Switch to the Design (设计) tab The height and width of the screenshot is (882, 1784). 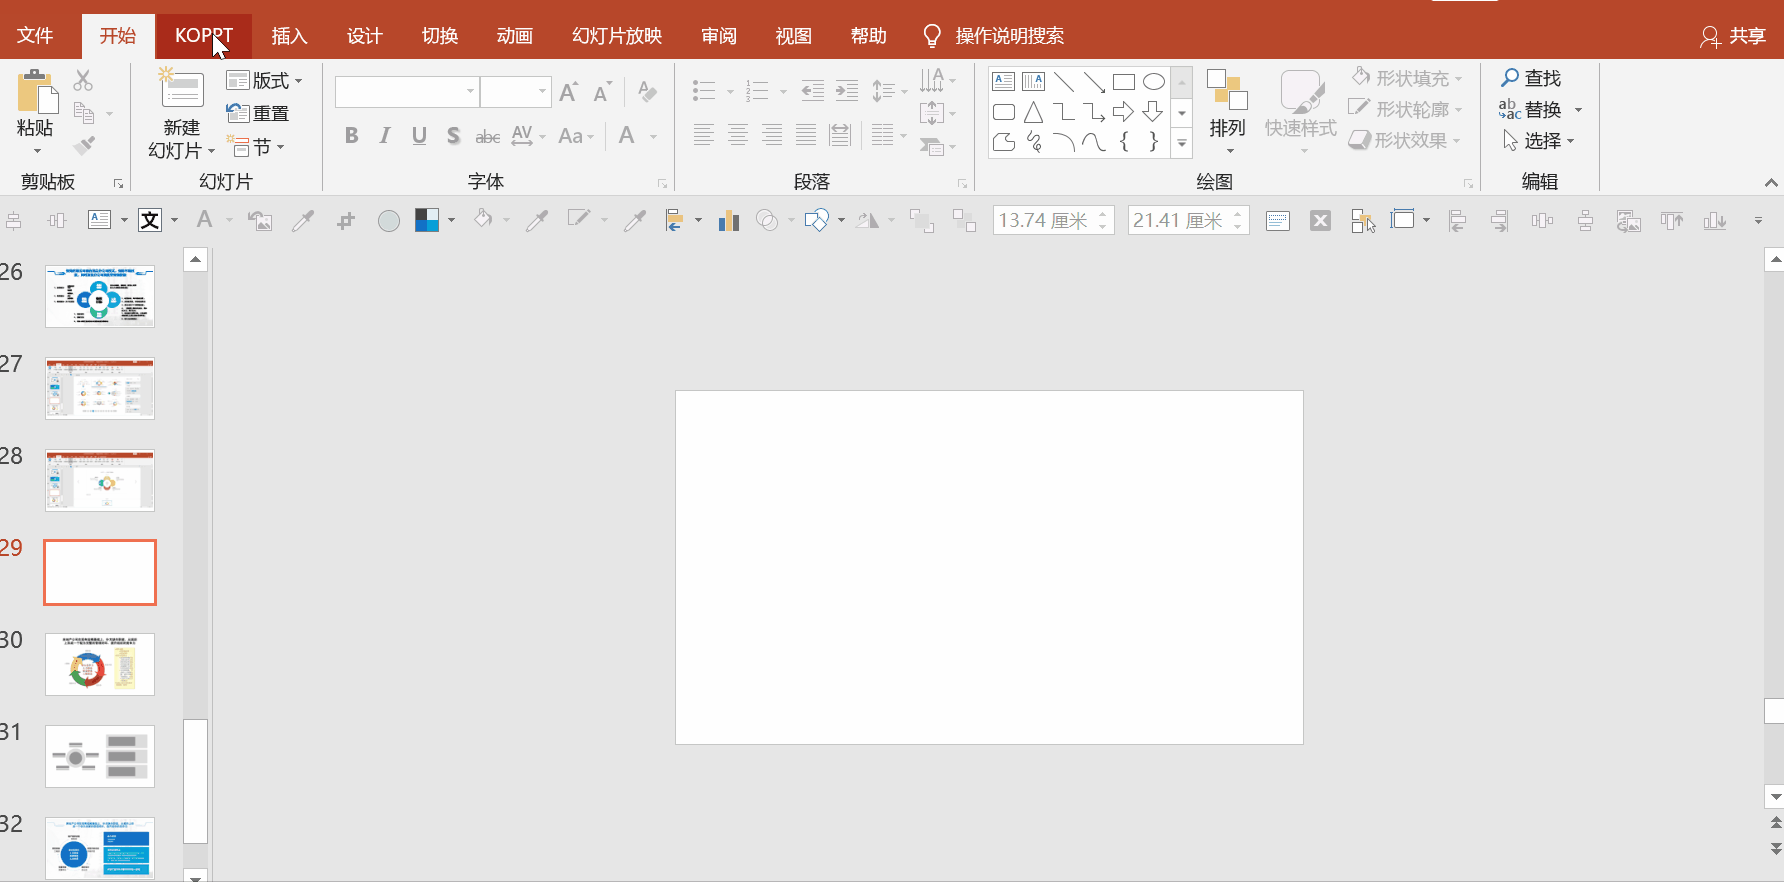pos(364,36)
